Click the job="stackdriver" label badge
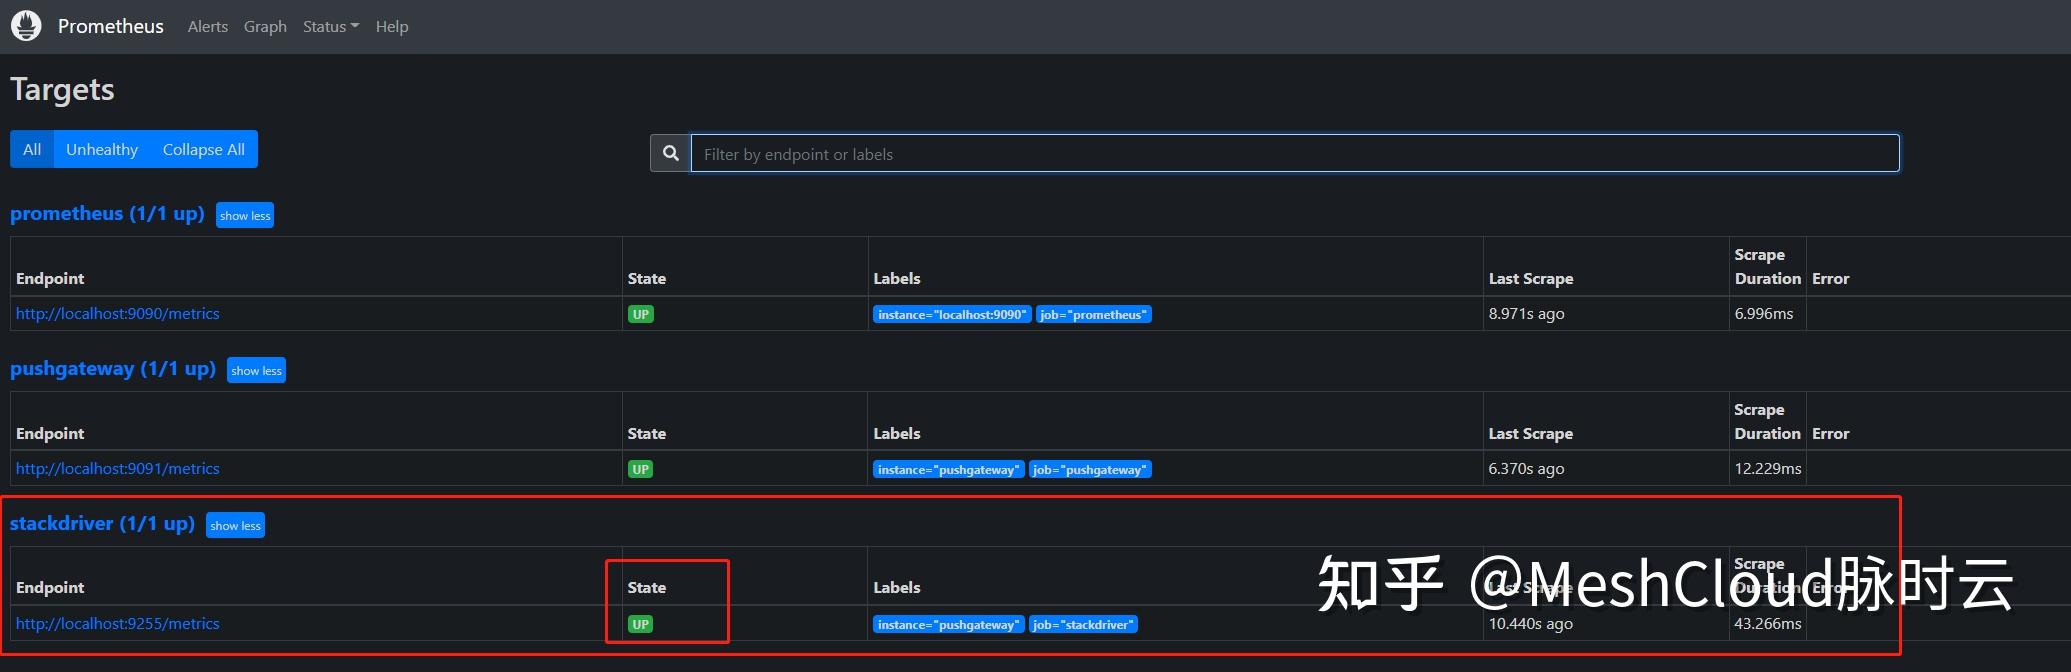The width and height of the screenshot is (2071, 672). (1083, 624)
